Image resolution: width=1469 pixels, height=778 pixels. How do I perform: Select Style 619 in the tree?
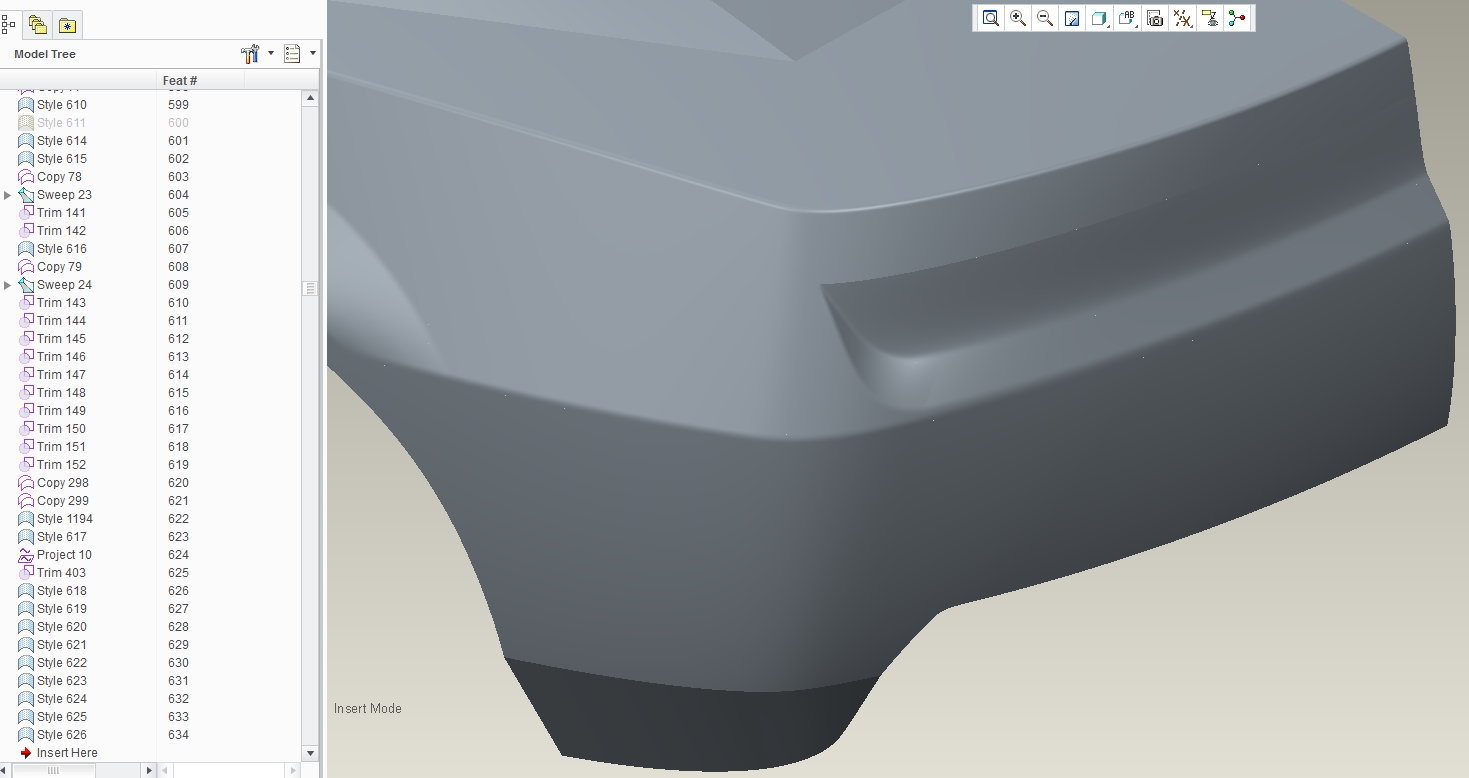[62, 609]
